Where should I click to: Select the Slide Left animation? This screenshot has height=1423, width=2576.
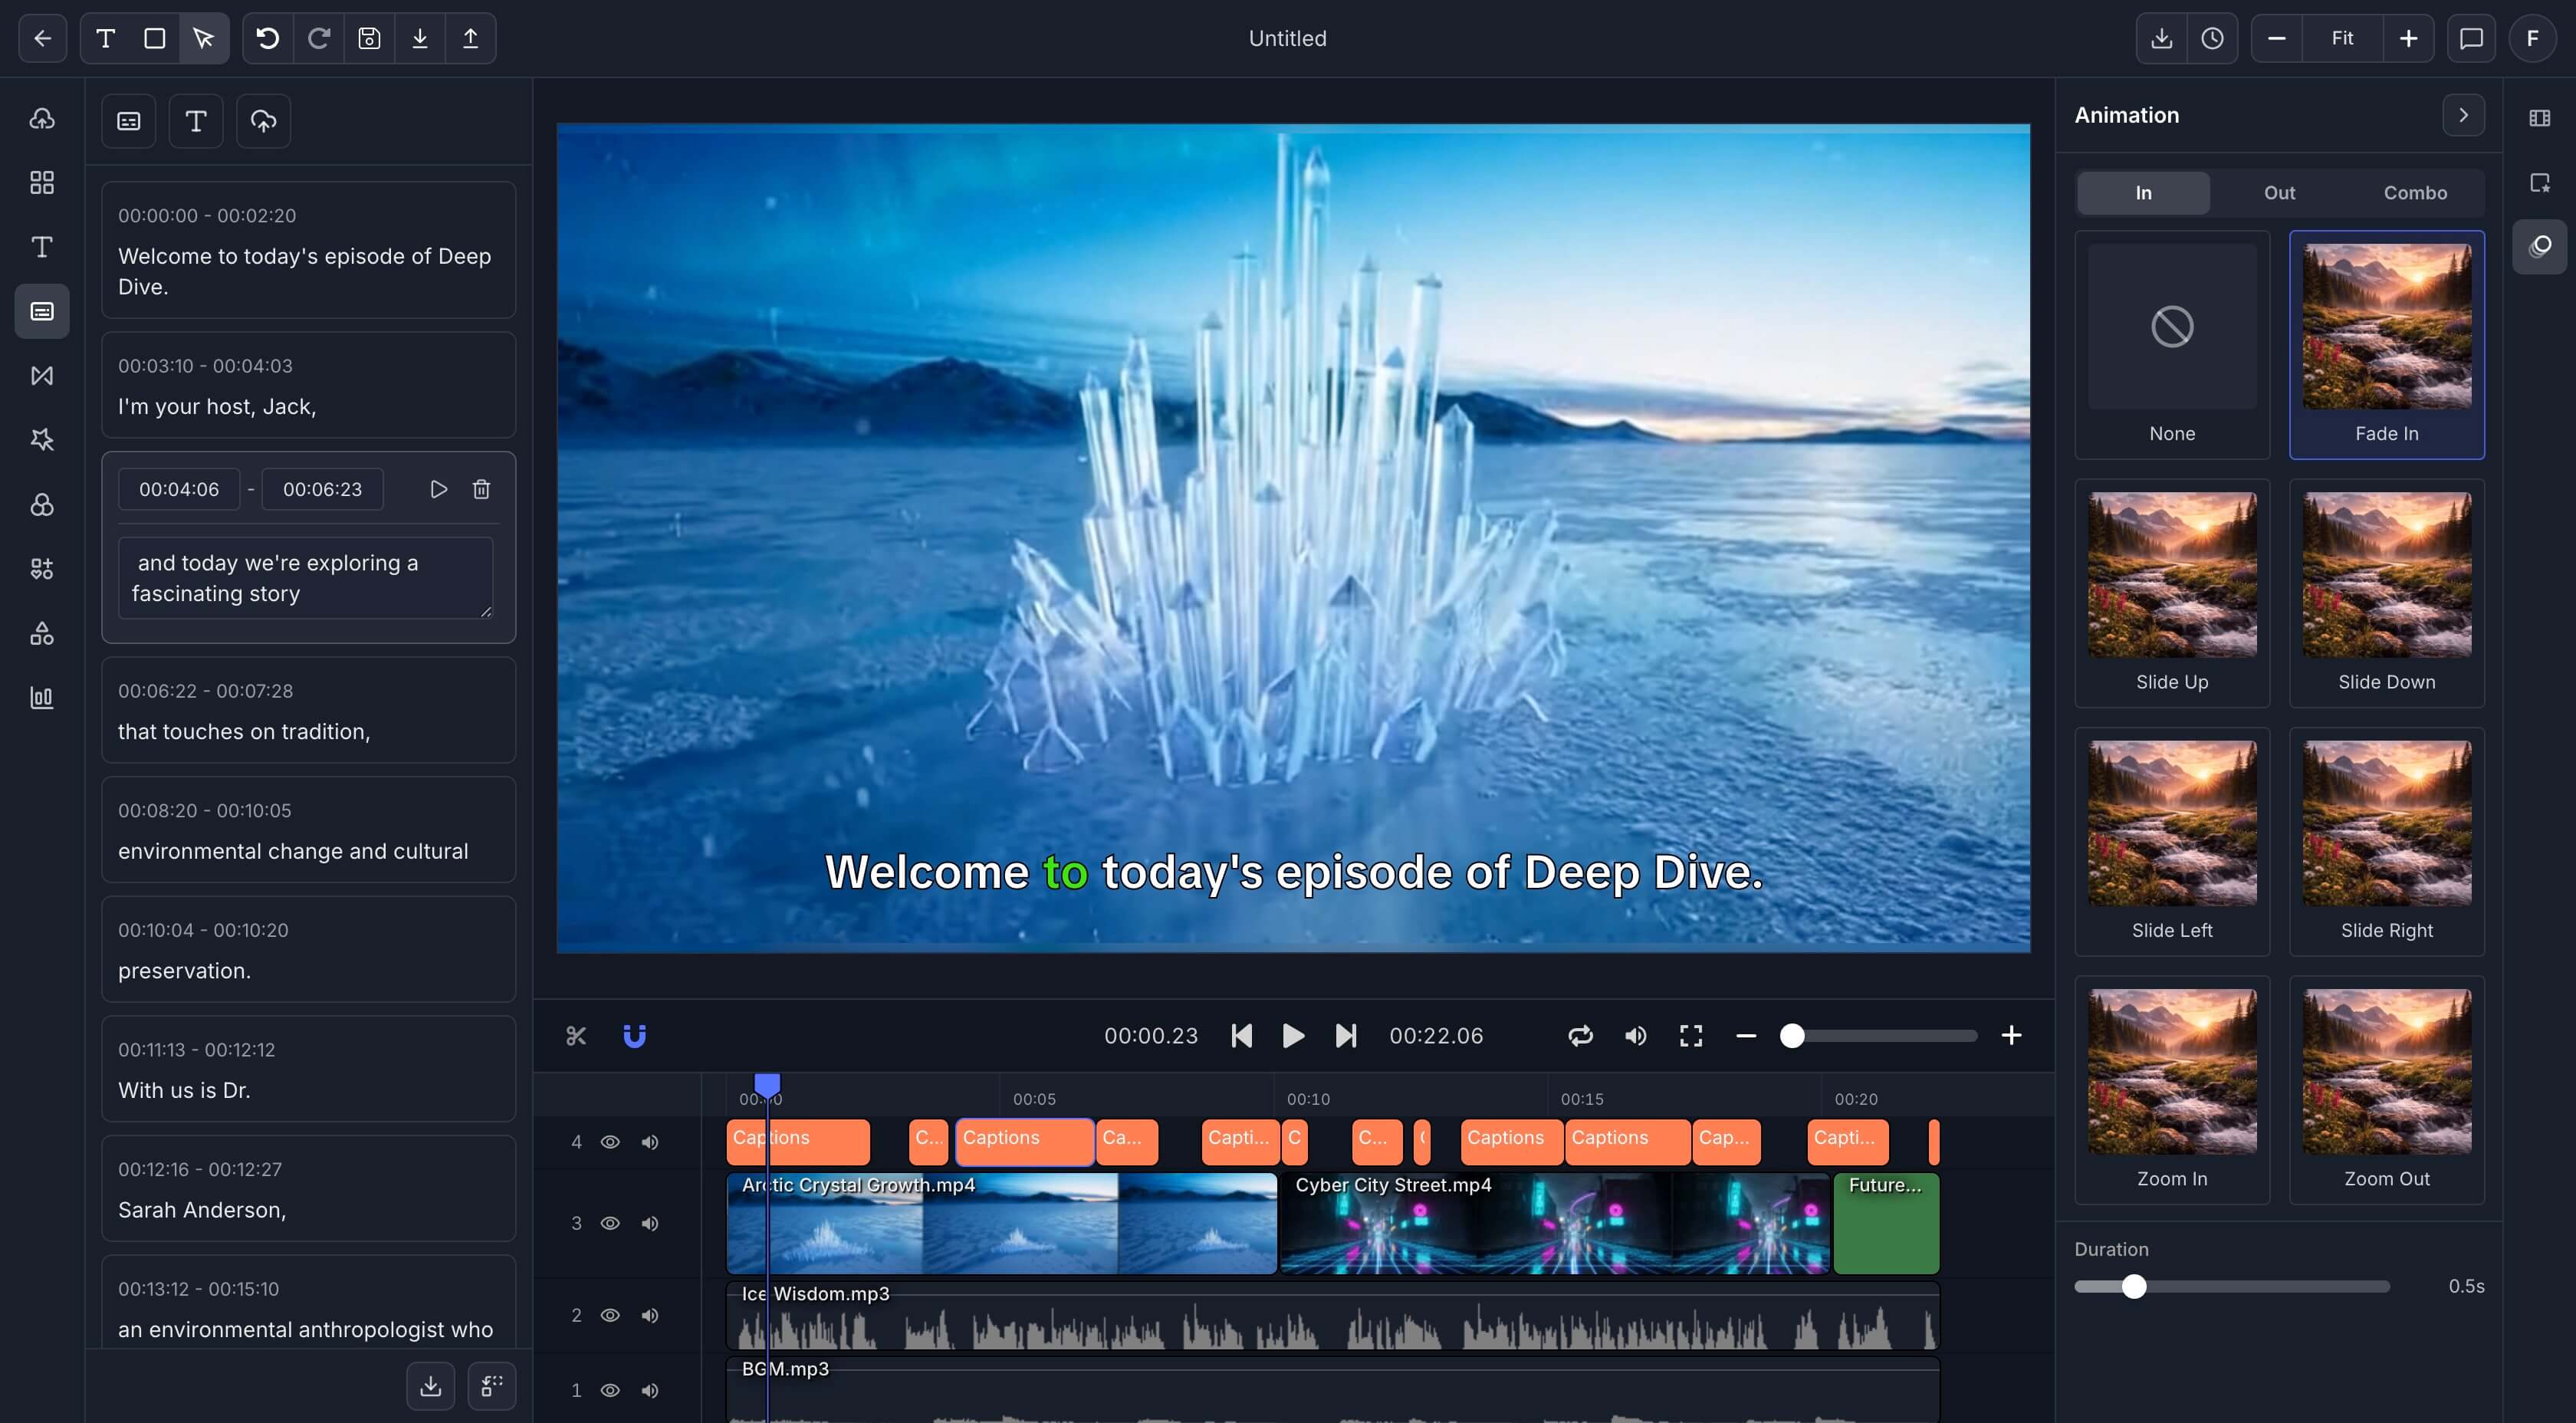pyautogui.click(x=2172, y=842)
